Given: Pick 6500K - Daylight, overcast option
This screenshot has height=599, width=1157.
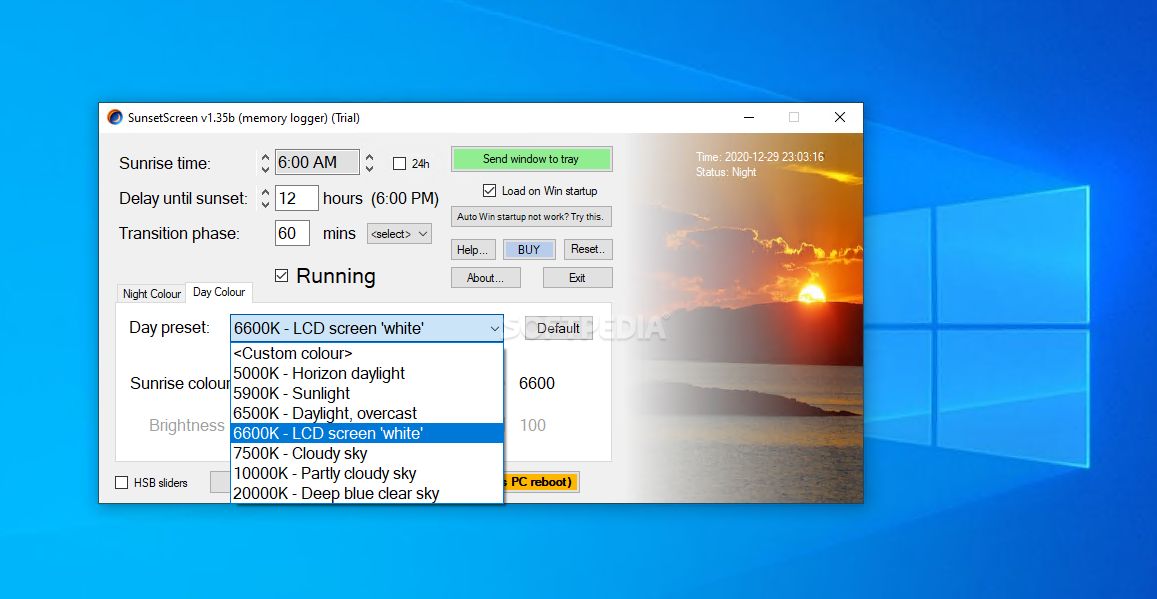Looking at the screenshot, I should click(x=367, y=413).
